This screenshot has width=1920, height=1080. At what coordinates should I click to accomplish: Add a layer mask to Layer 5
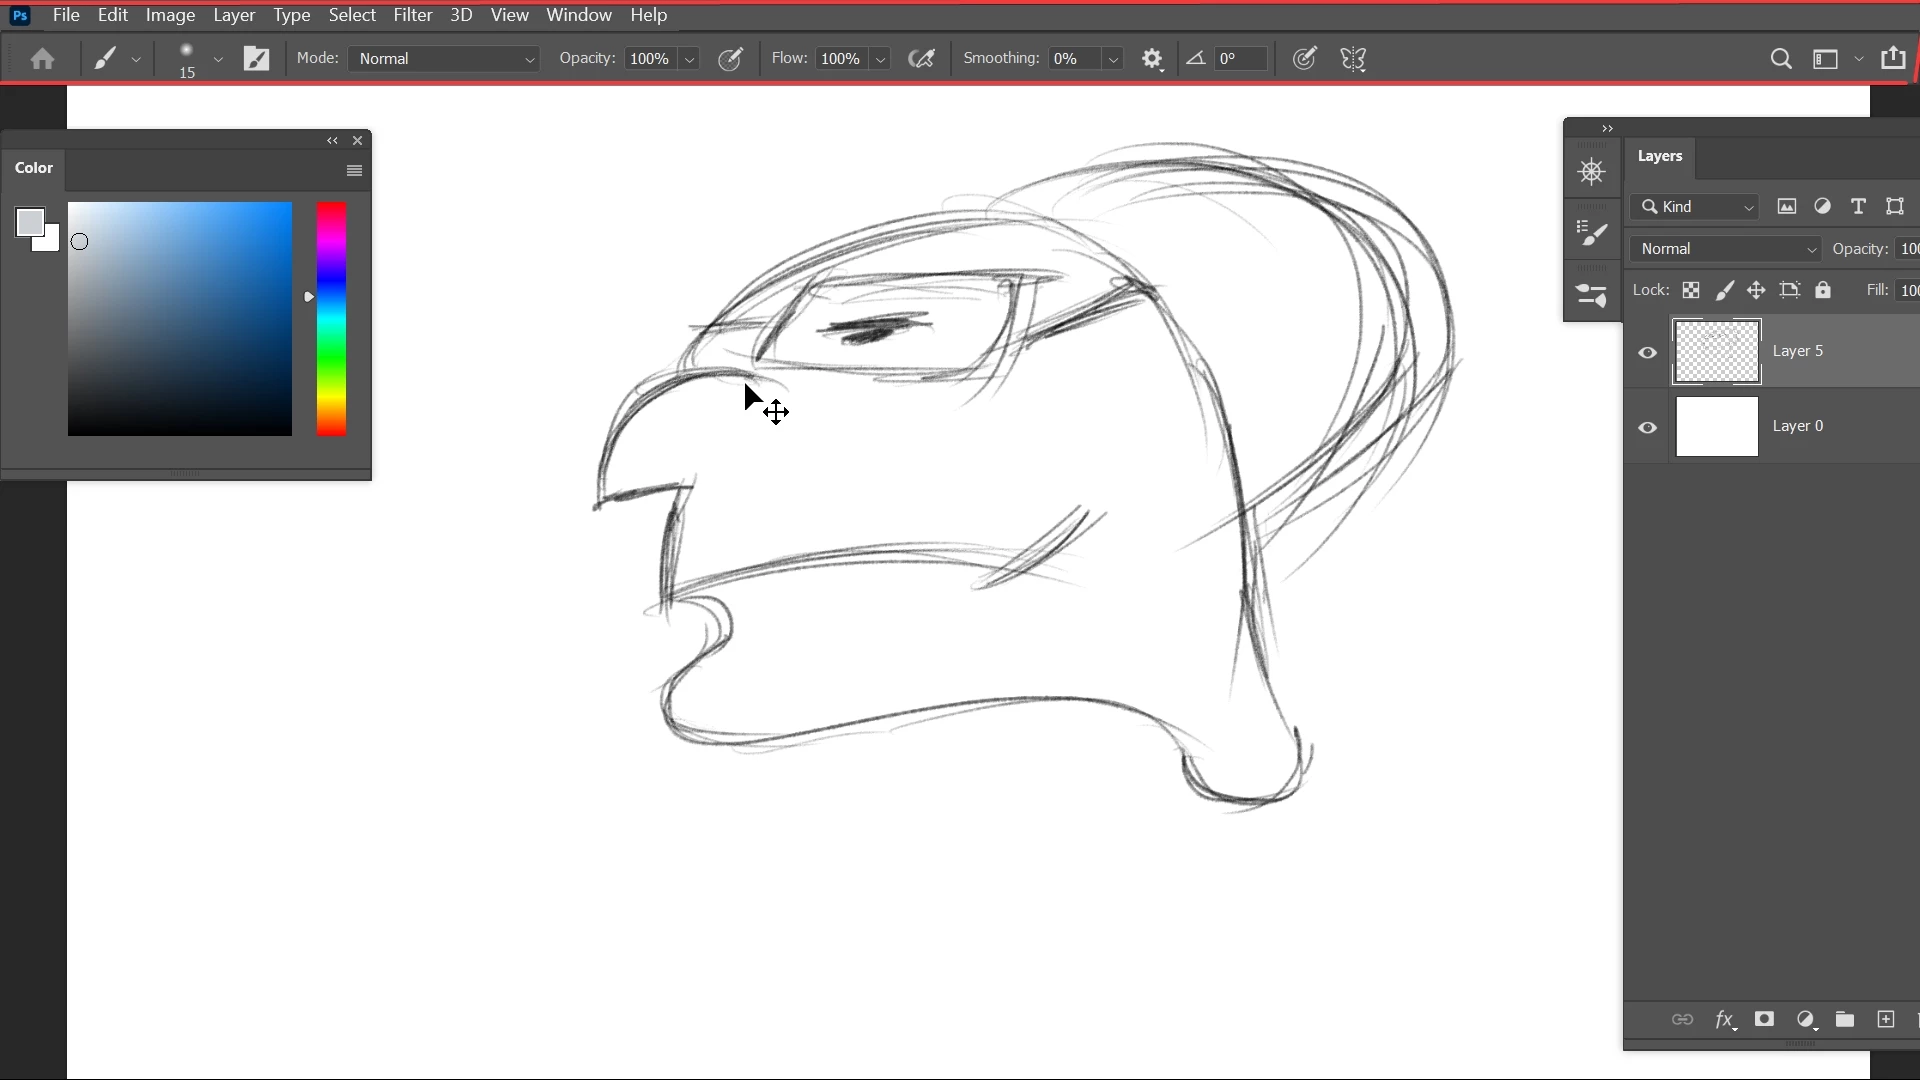1764,1019
